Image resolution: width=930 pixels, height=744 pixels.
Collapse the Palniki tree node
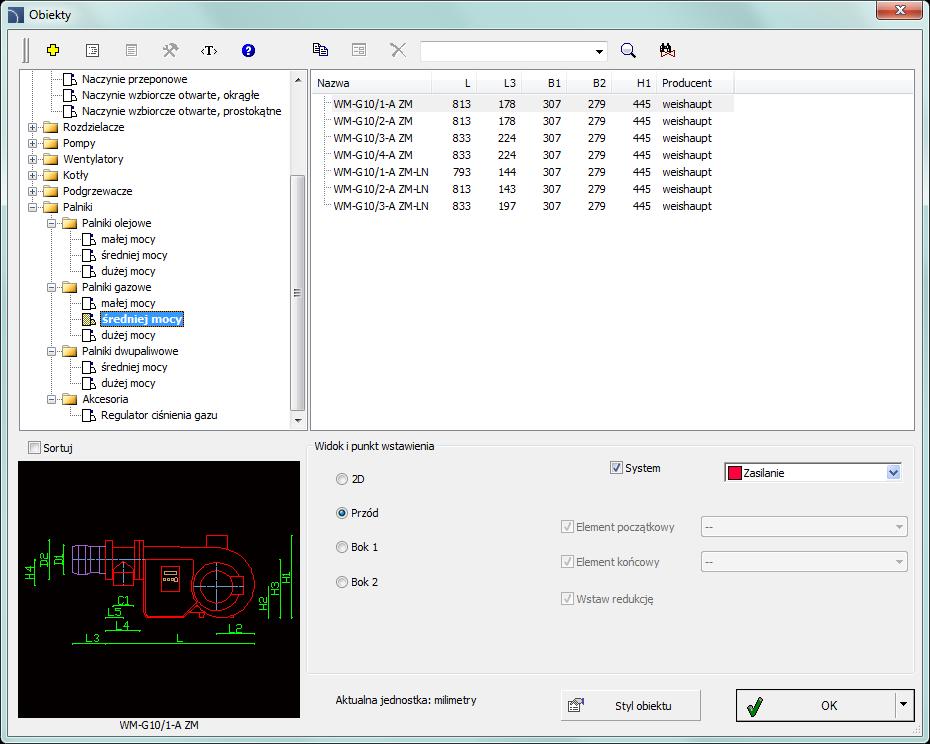(33, 207)
